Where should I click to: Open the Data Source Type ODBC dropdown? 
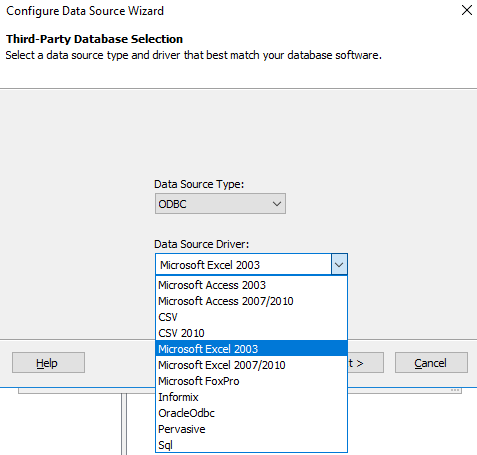220,204
